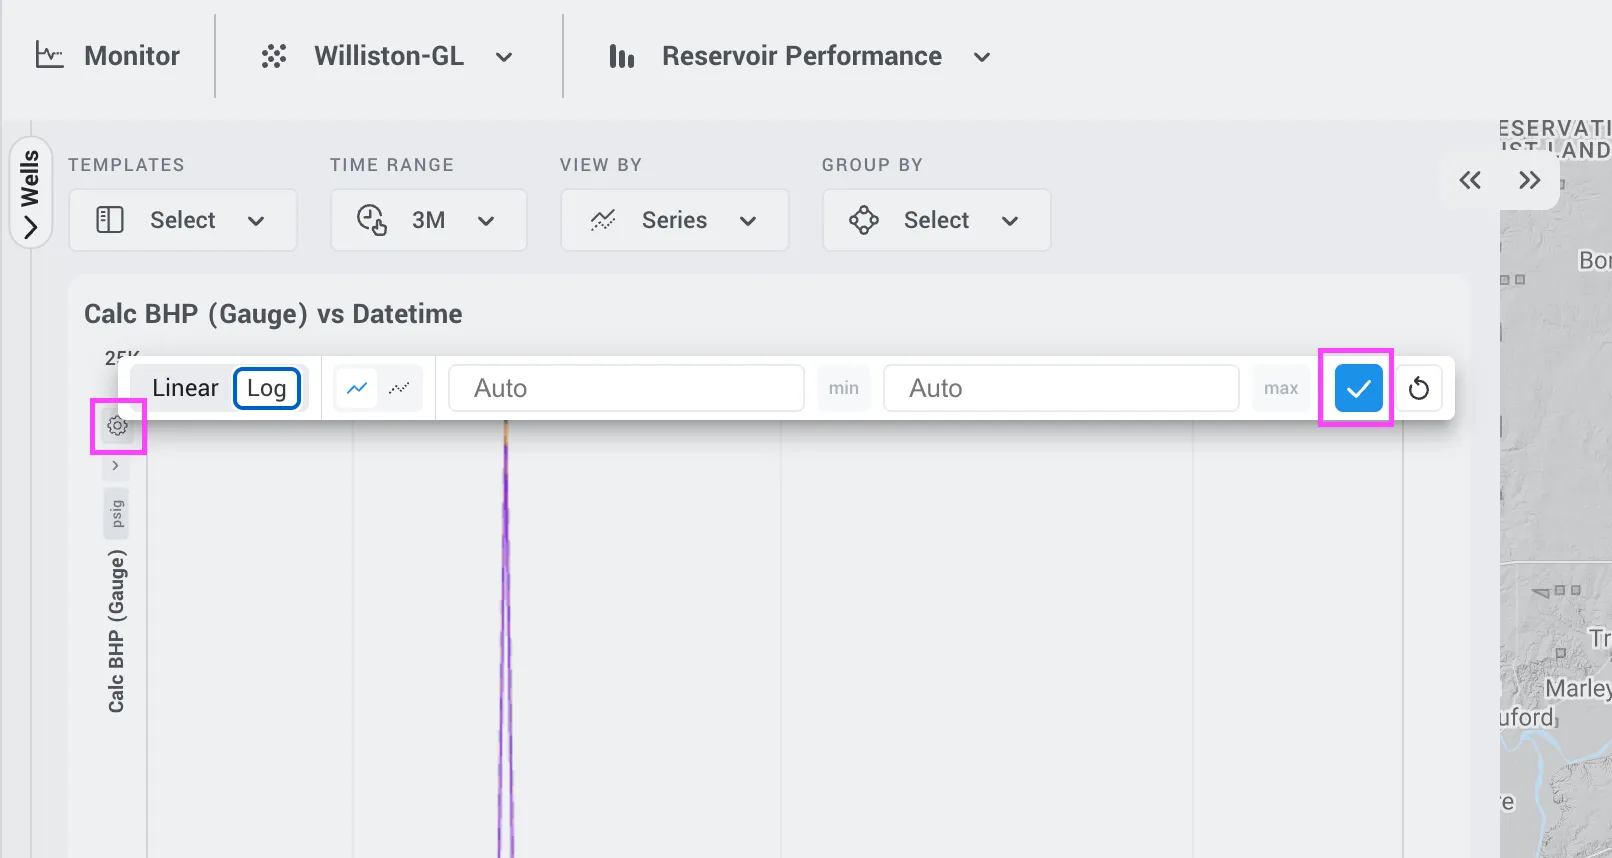Click the chart title Calc BHP vs Datetime
The height and width of the screenshot is (858, 1612).
[x=273, y=314]
